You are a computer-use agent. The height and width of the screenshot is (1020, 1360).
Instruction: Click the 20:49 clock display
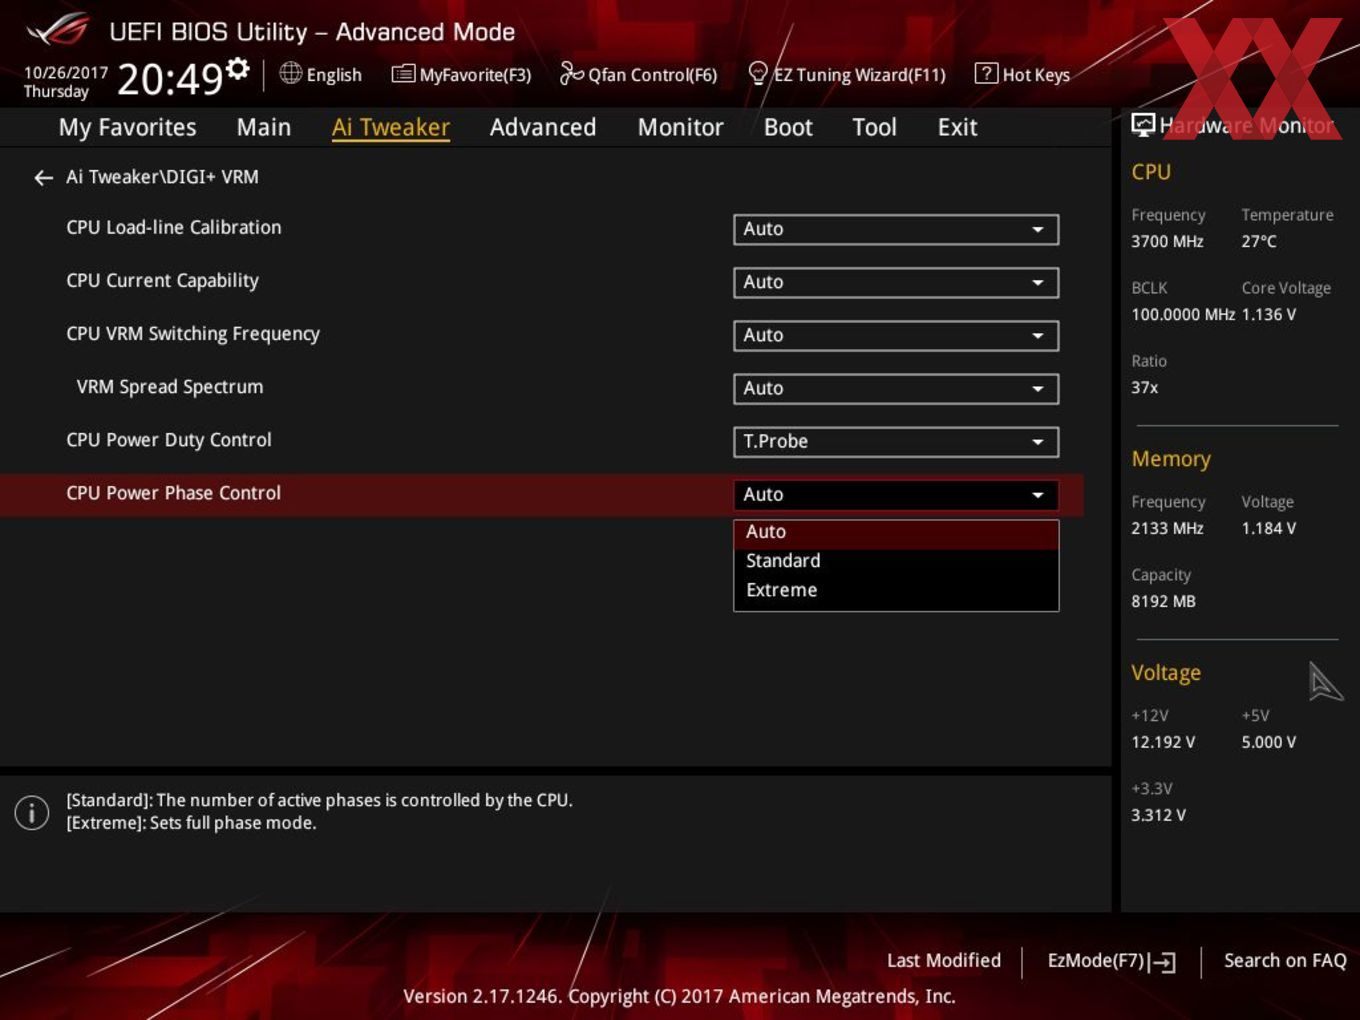tap(170, 78)
